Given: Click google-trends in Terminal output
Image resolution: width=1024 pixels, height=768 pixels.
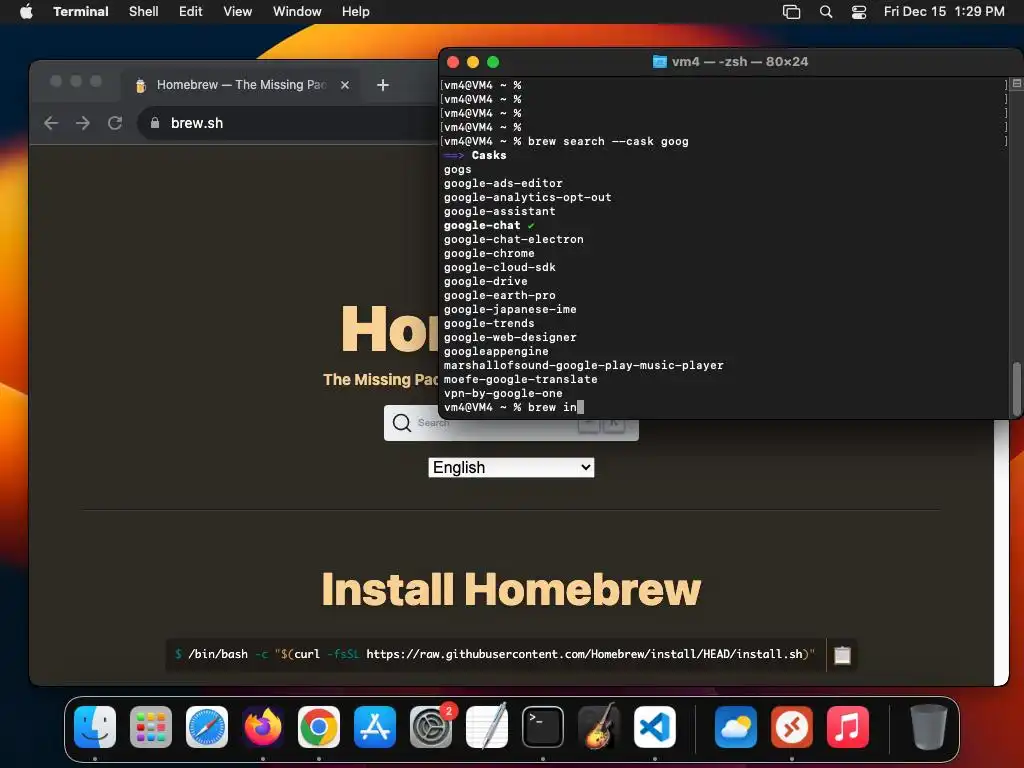Looking at the screenshot, I should click(489, 323).
